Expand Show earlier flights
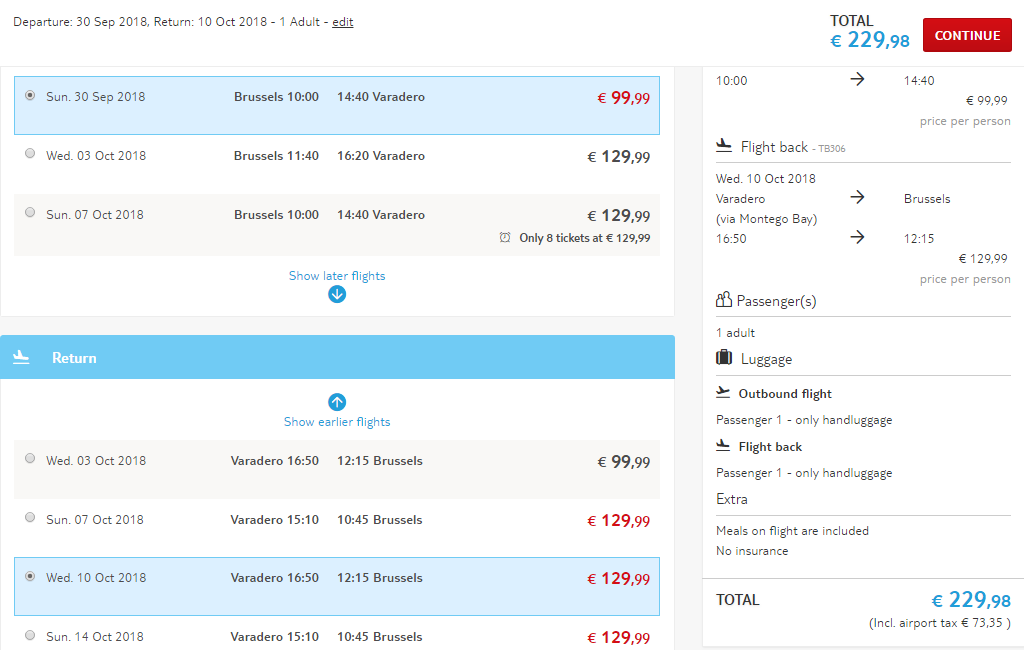 pyautogui.click(x=337, y=422)
